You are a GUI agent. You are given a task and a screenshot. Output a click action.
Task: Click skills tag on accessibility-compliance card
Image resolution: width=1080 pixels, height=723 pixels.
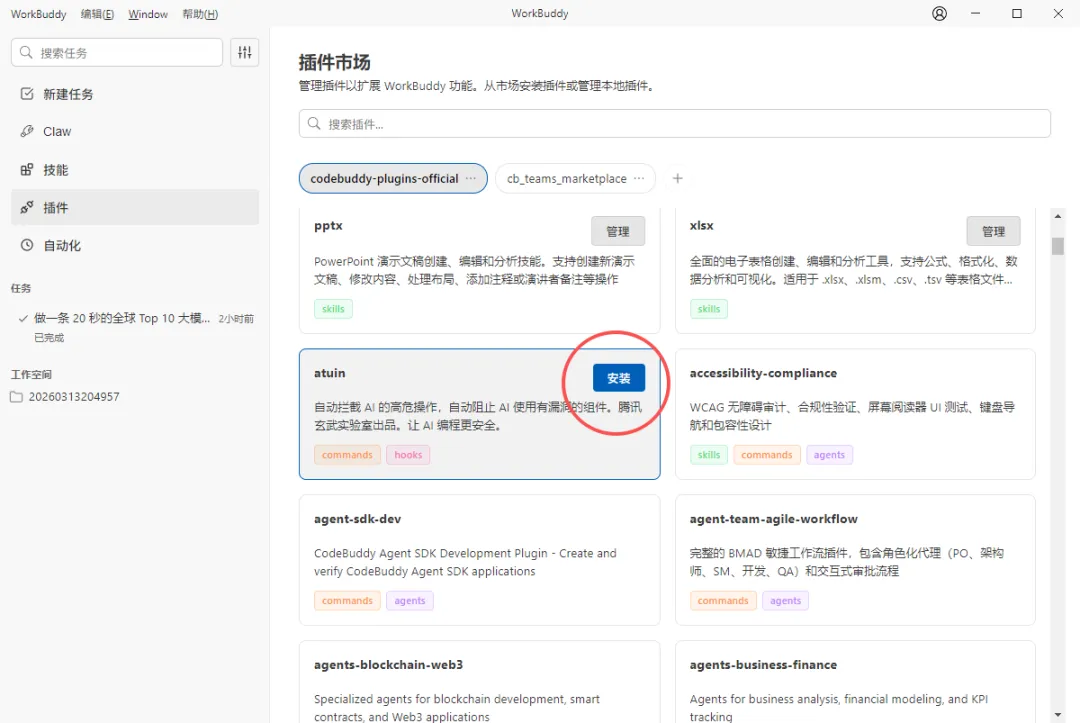click(709, 454)
